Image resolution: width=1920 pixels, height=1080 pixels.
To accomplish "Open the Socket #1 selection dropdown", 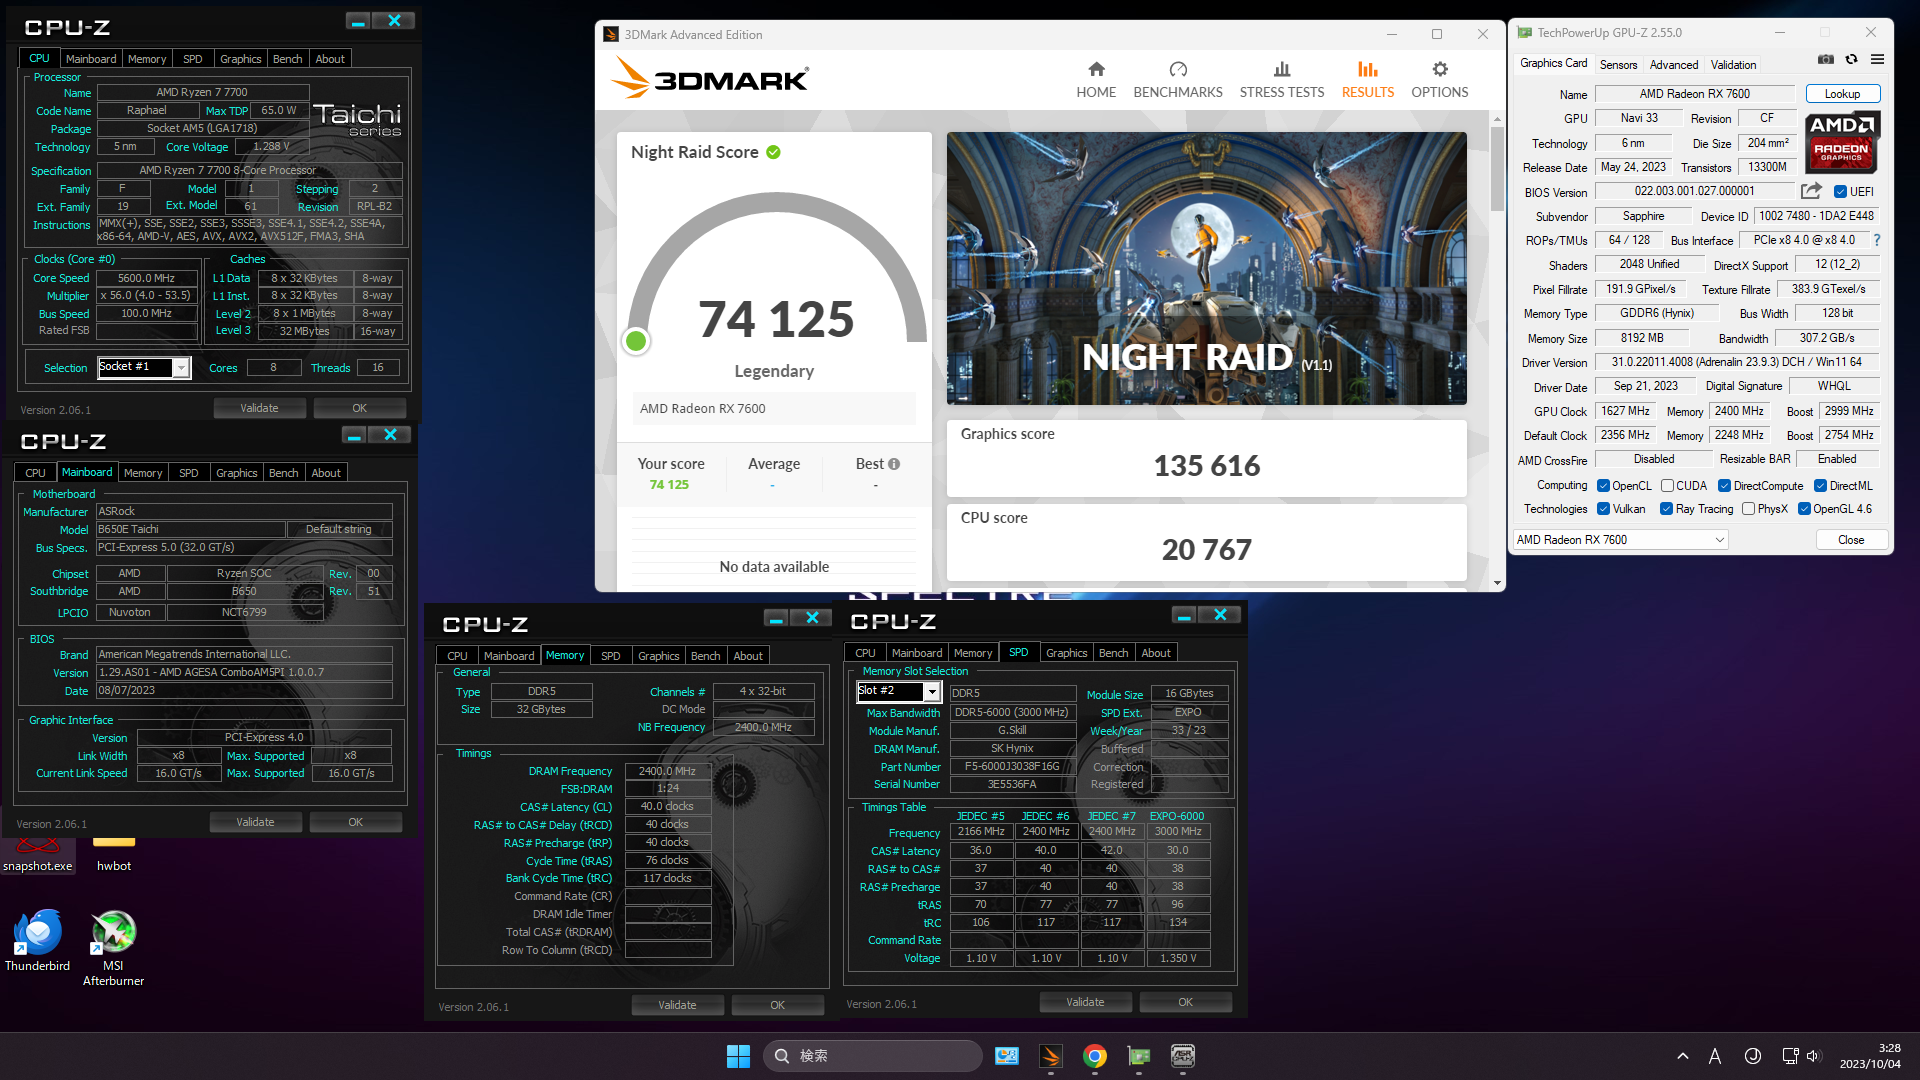I will (x=143, y=367).
